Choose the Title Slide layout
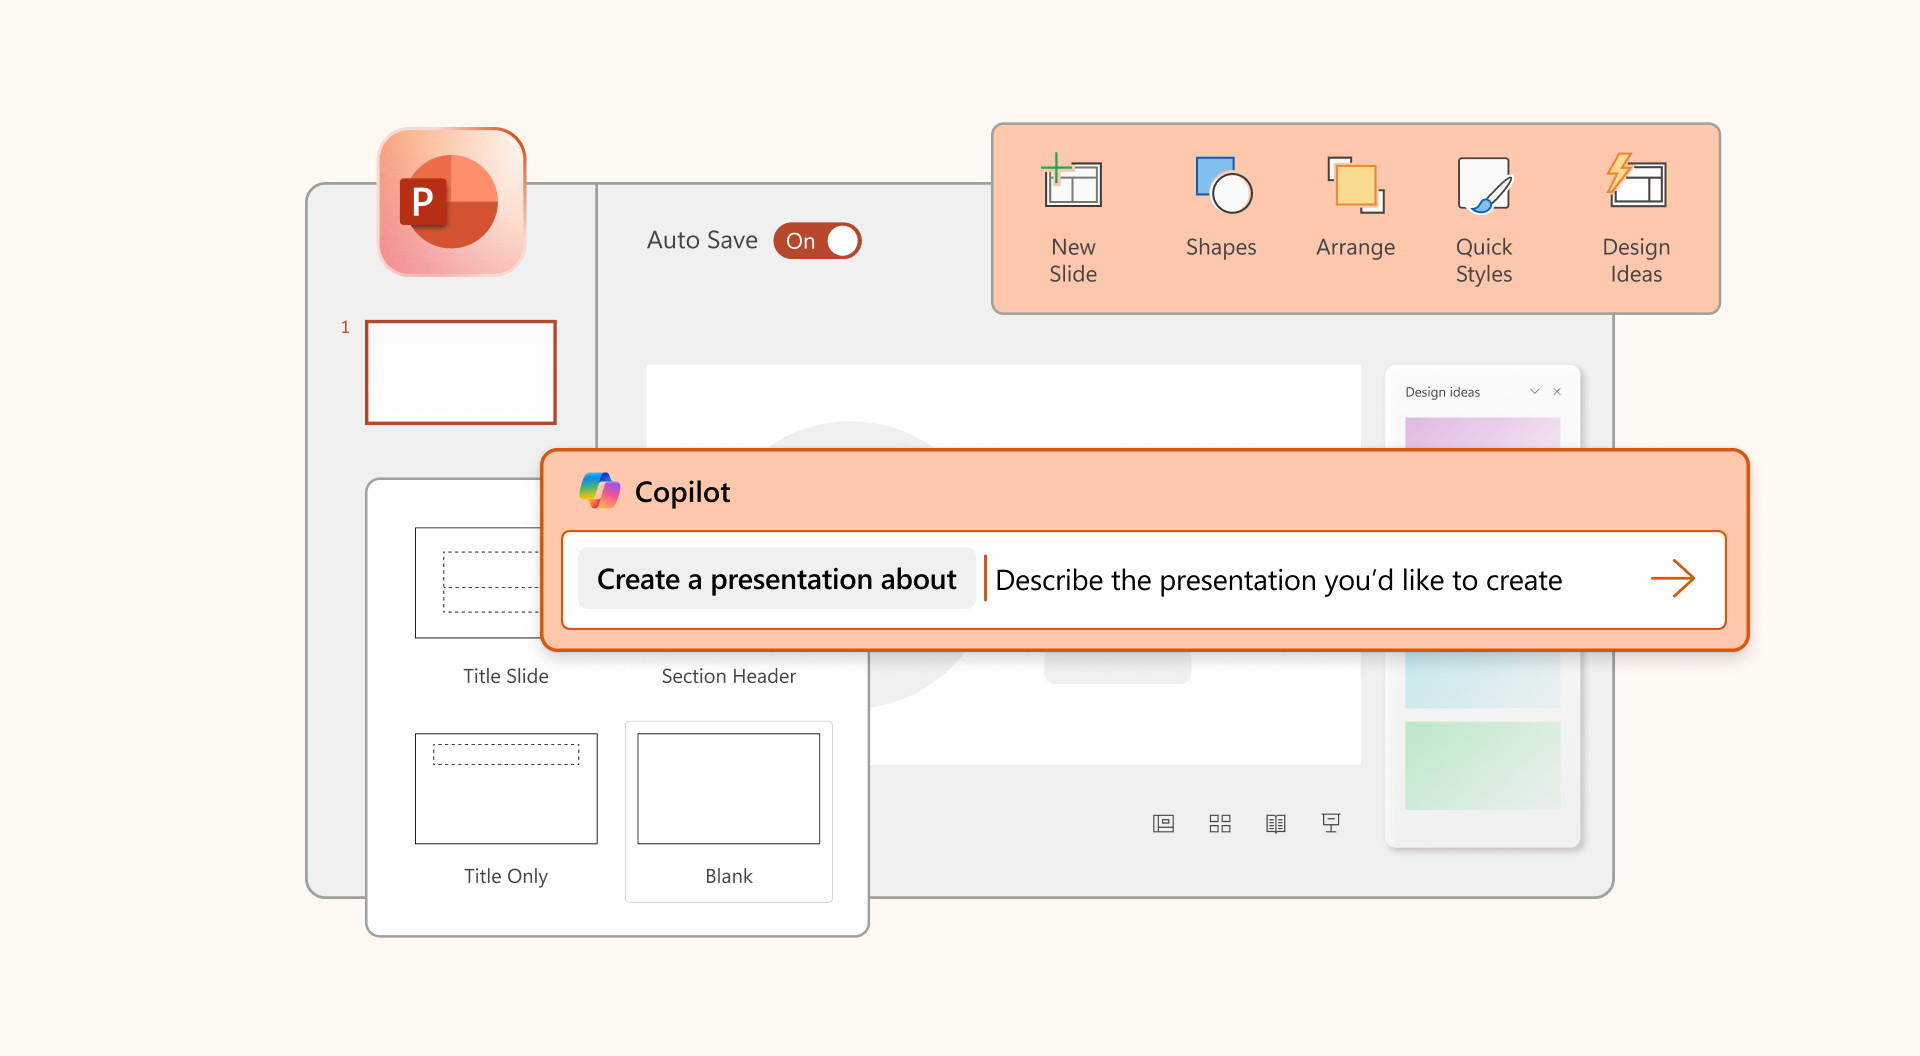 pos(480,585)
